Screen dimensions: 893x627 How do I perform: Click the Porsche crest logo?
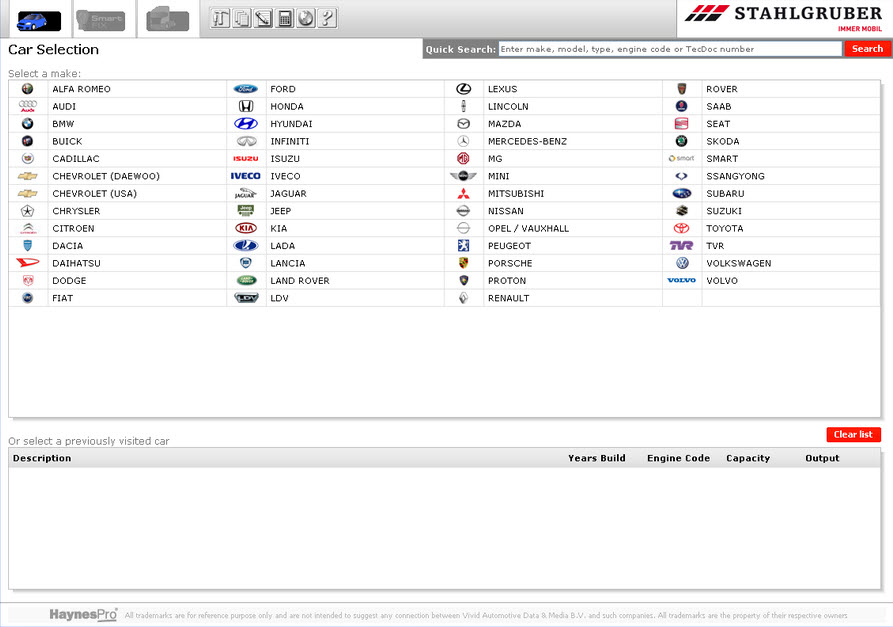464,263
